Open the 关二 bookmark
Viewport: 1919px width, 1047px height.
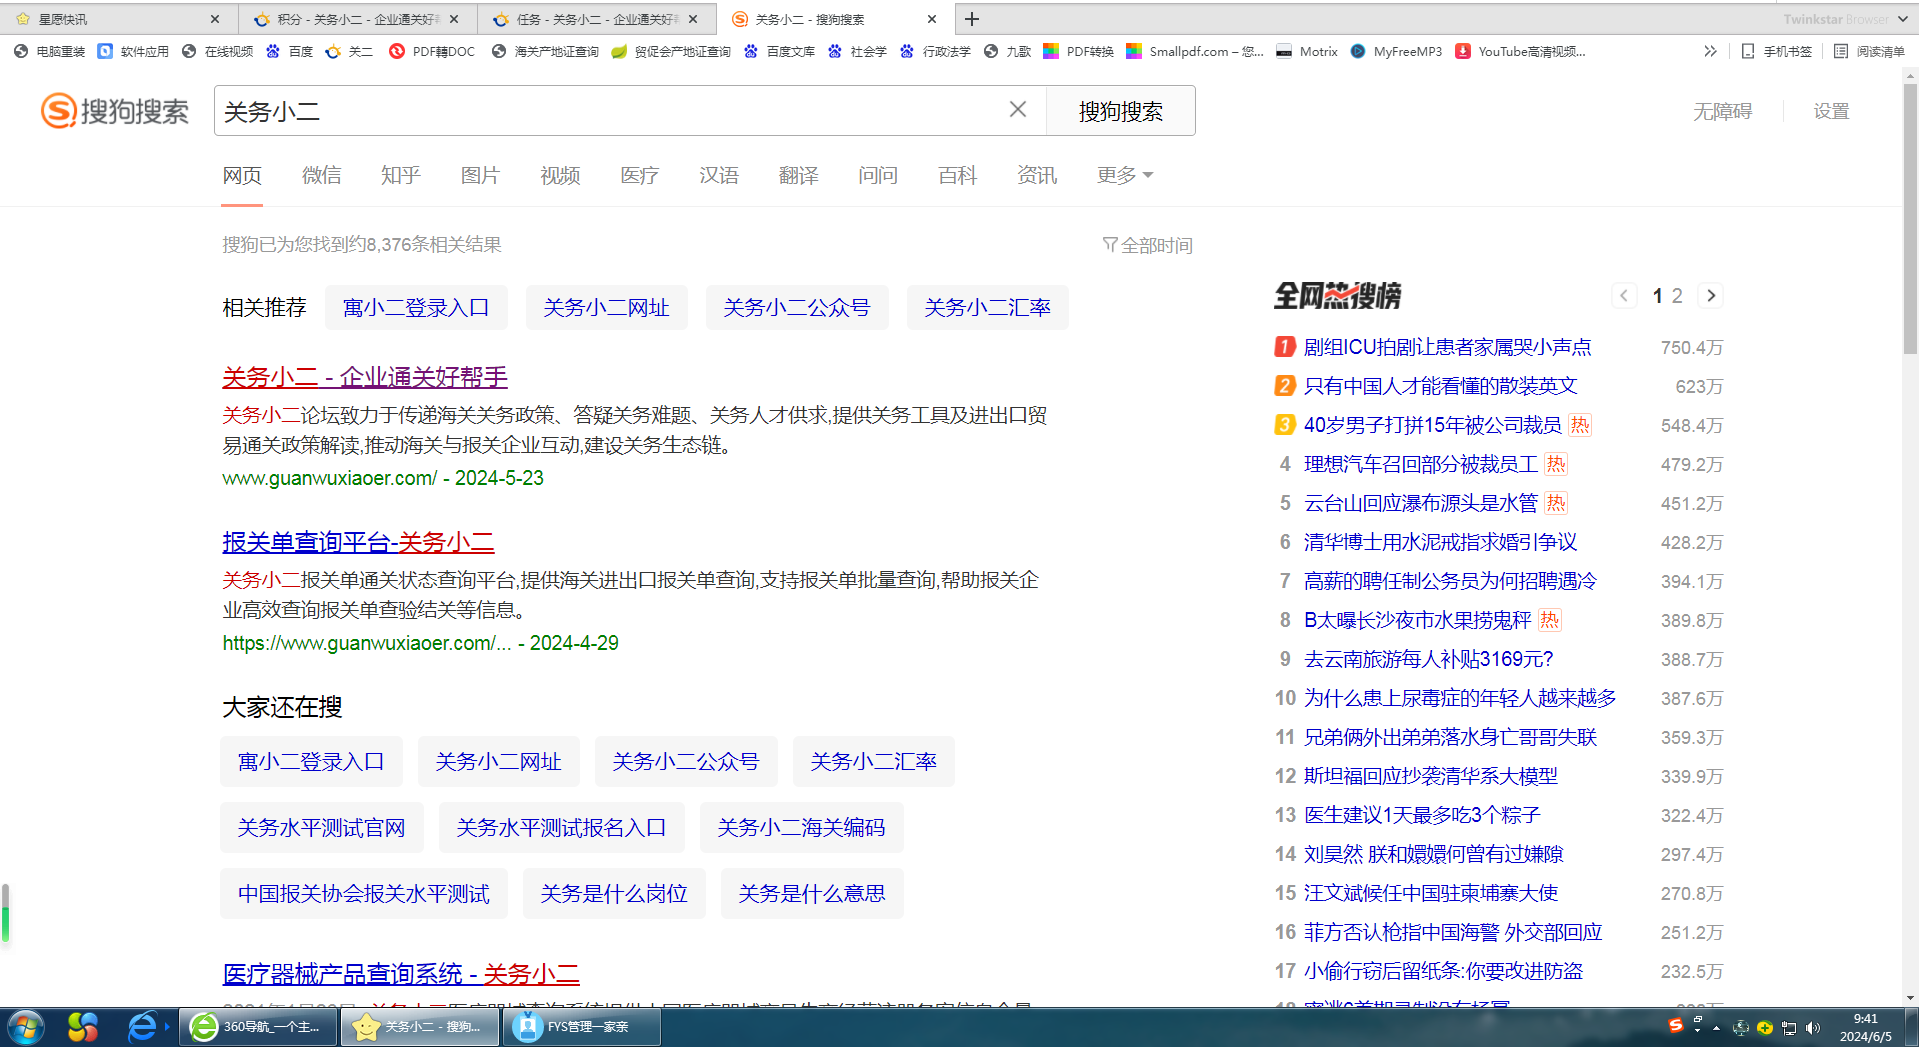[349, 51]
